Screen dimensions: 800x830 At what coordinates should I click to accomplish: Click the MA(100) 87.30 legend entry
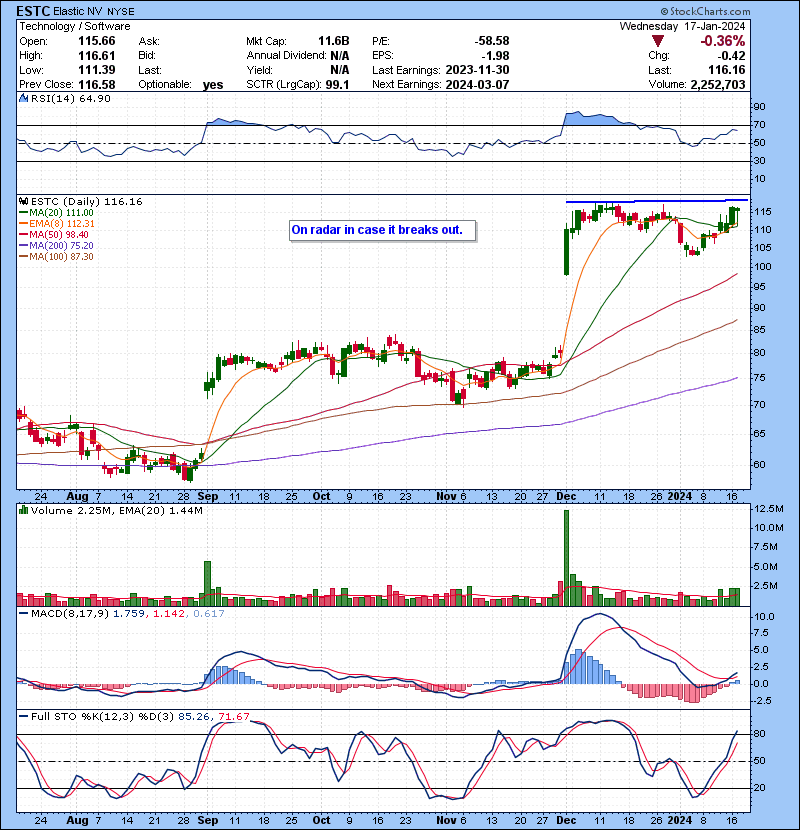56,257
